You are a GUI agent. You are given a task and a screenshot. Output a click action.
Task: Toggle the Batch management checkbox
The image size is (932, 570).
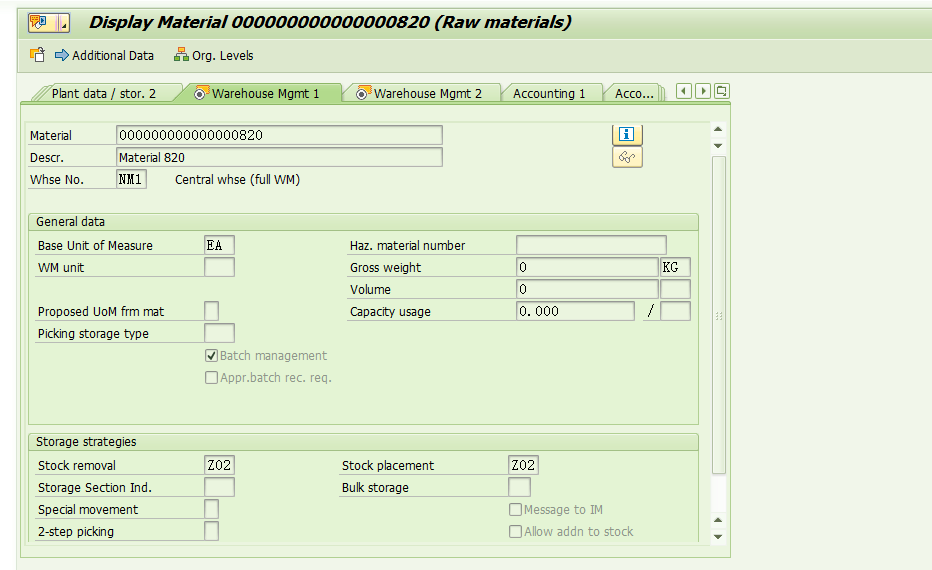click(x=211, y=355)
